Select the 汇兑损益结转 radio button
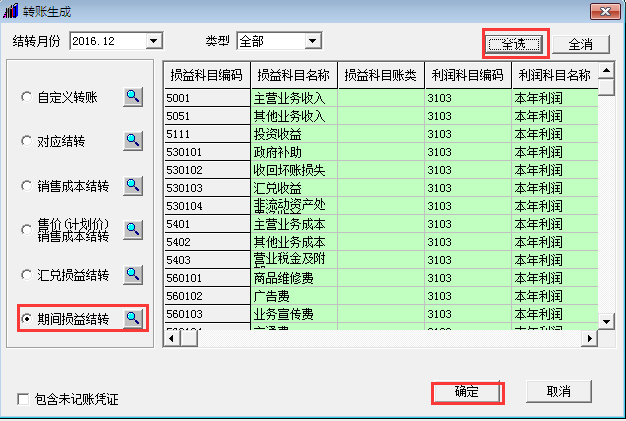Image resolution: width=626 pixels, height=421 pixels. [x=26, y=274]
